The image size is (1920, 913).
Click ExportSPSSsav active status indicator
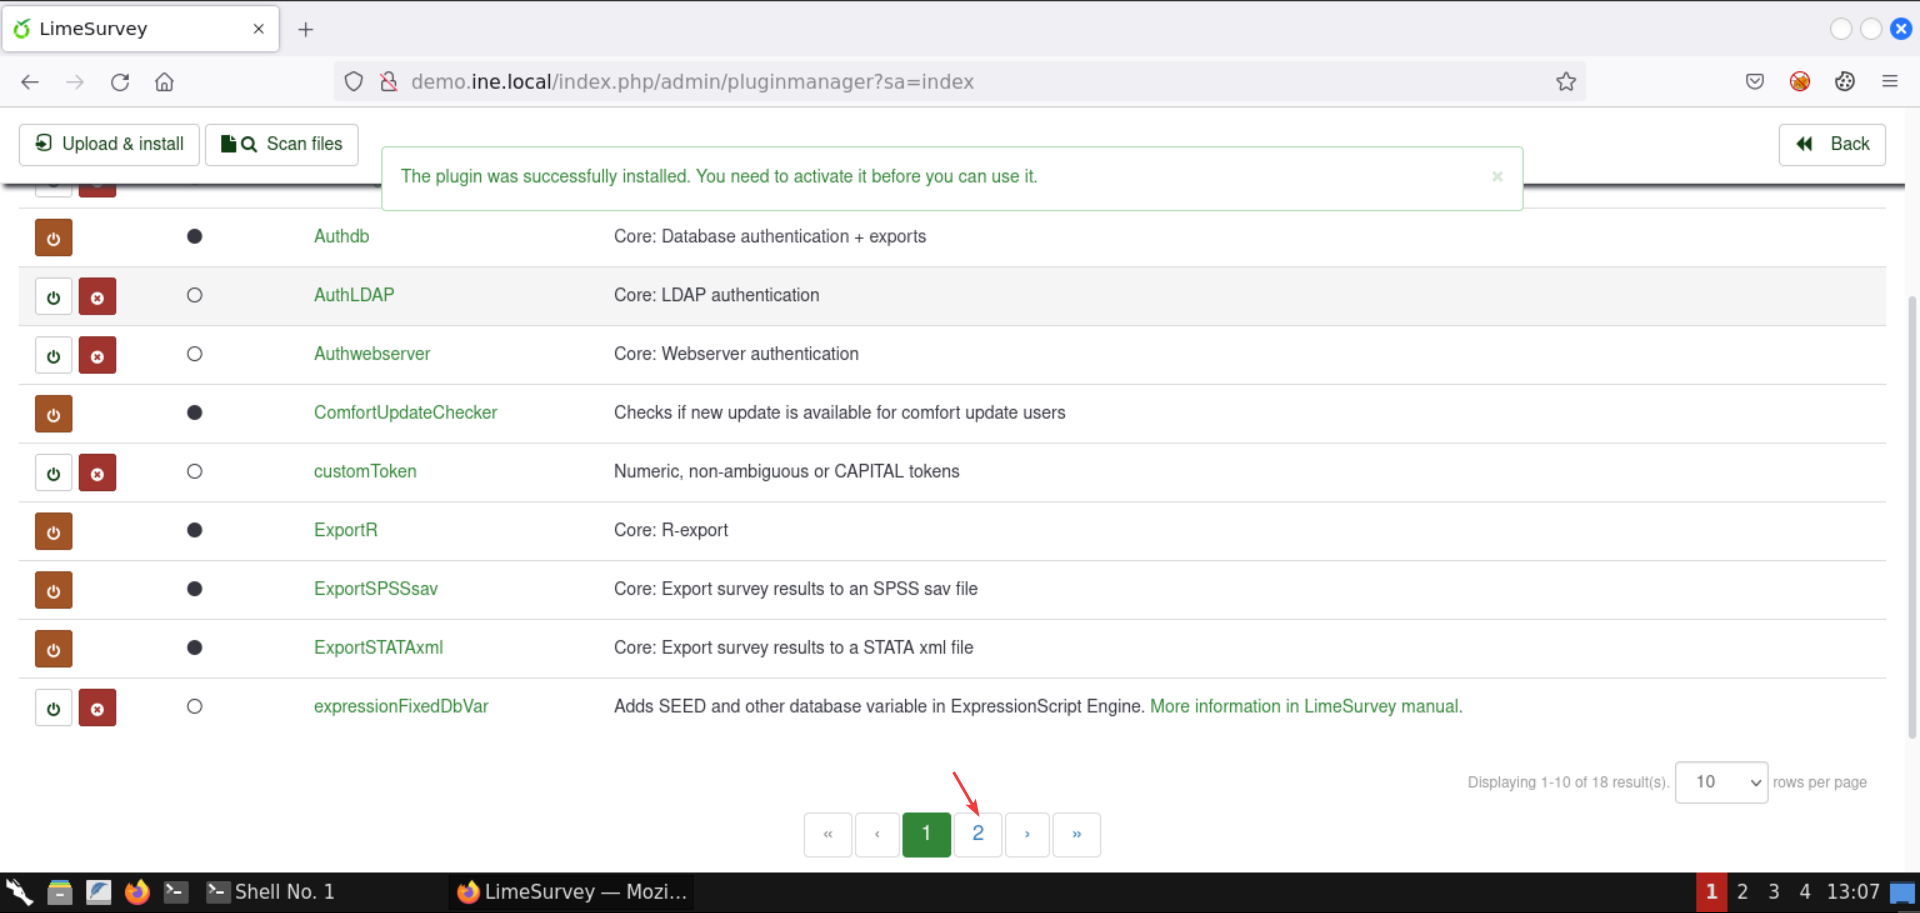pos(195,589)
